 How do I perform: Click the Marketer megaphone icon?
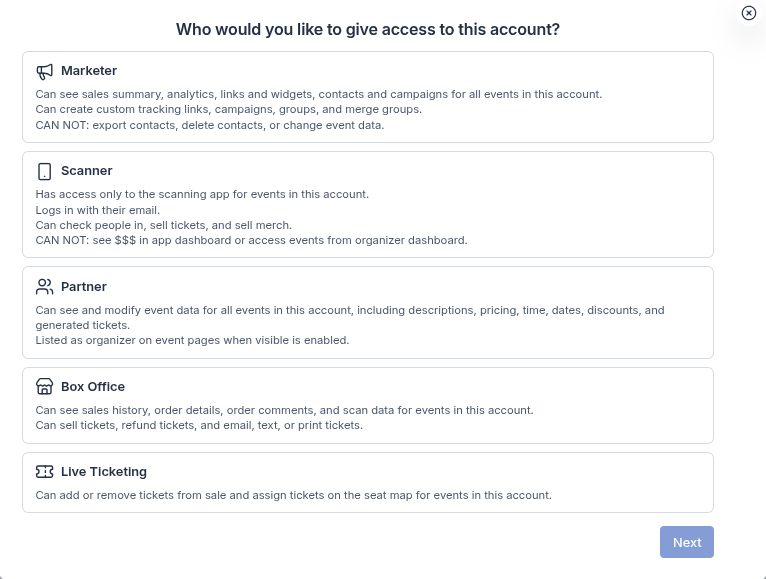point(44,72)
